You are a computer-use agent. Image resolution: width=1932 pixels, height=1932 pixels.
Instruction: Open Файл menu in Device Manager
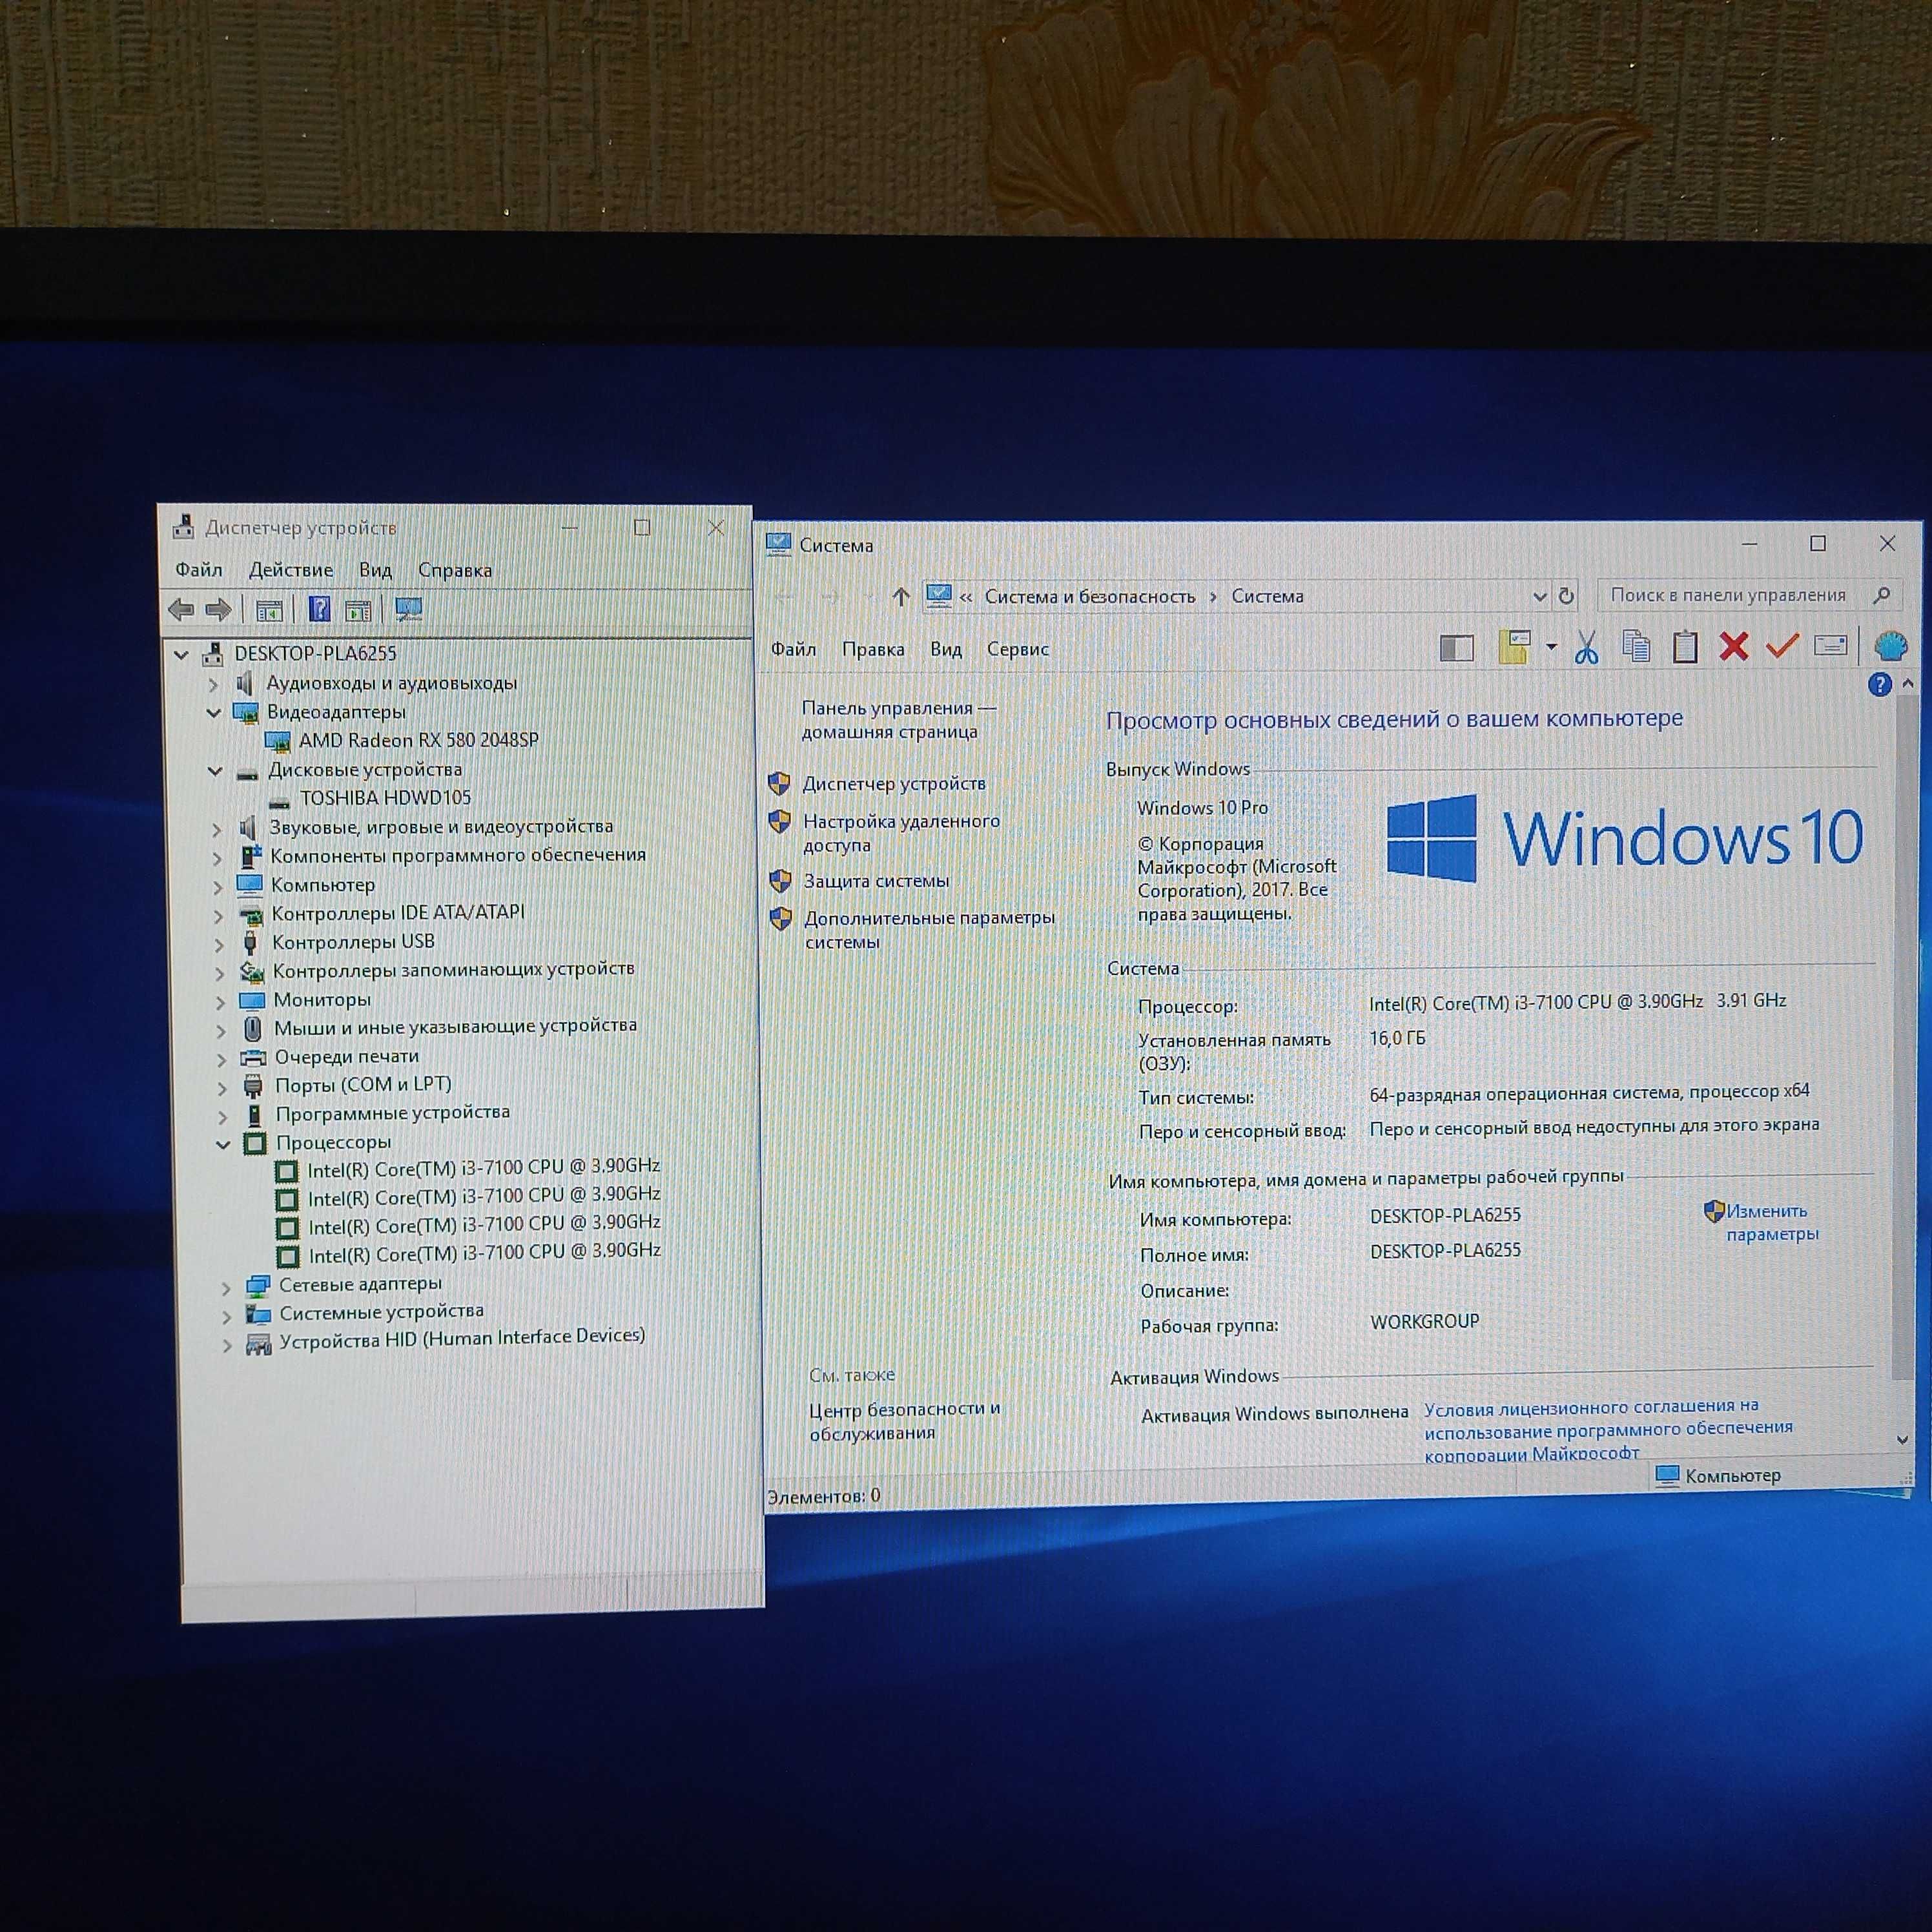[x=199, y=570]
